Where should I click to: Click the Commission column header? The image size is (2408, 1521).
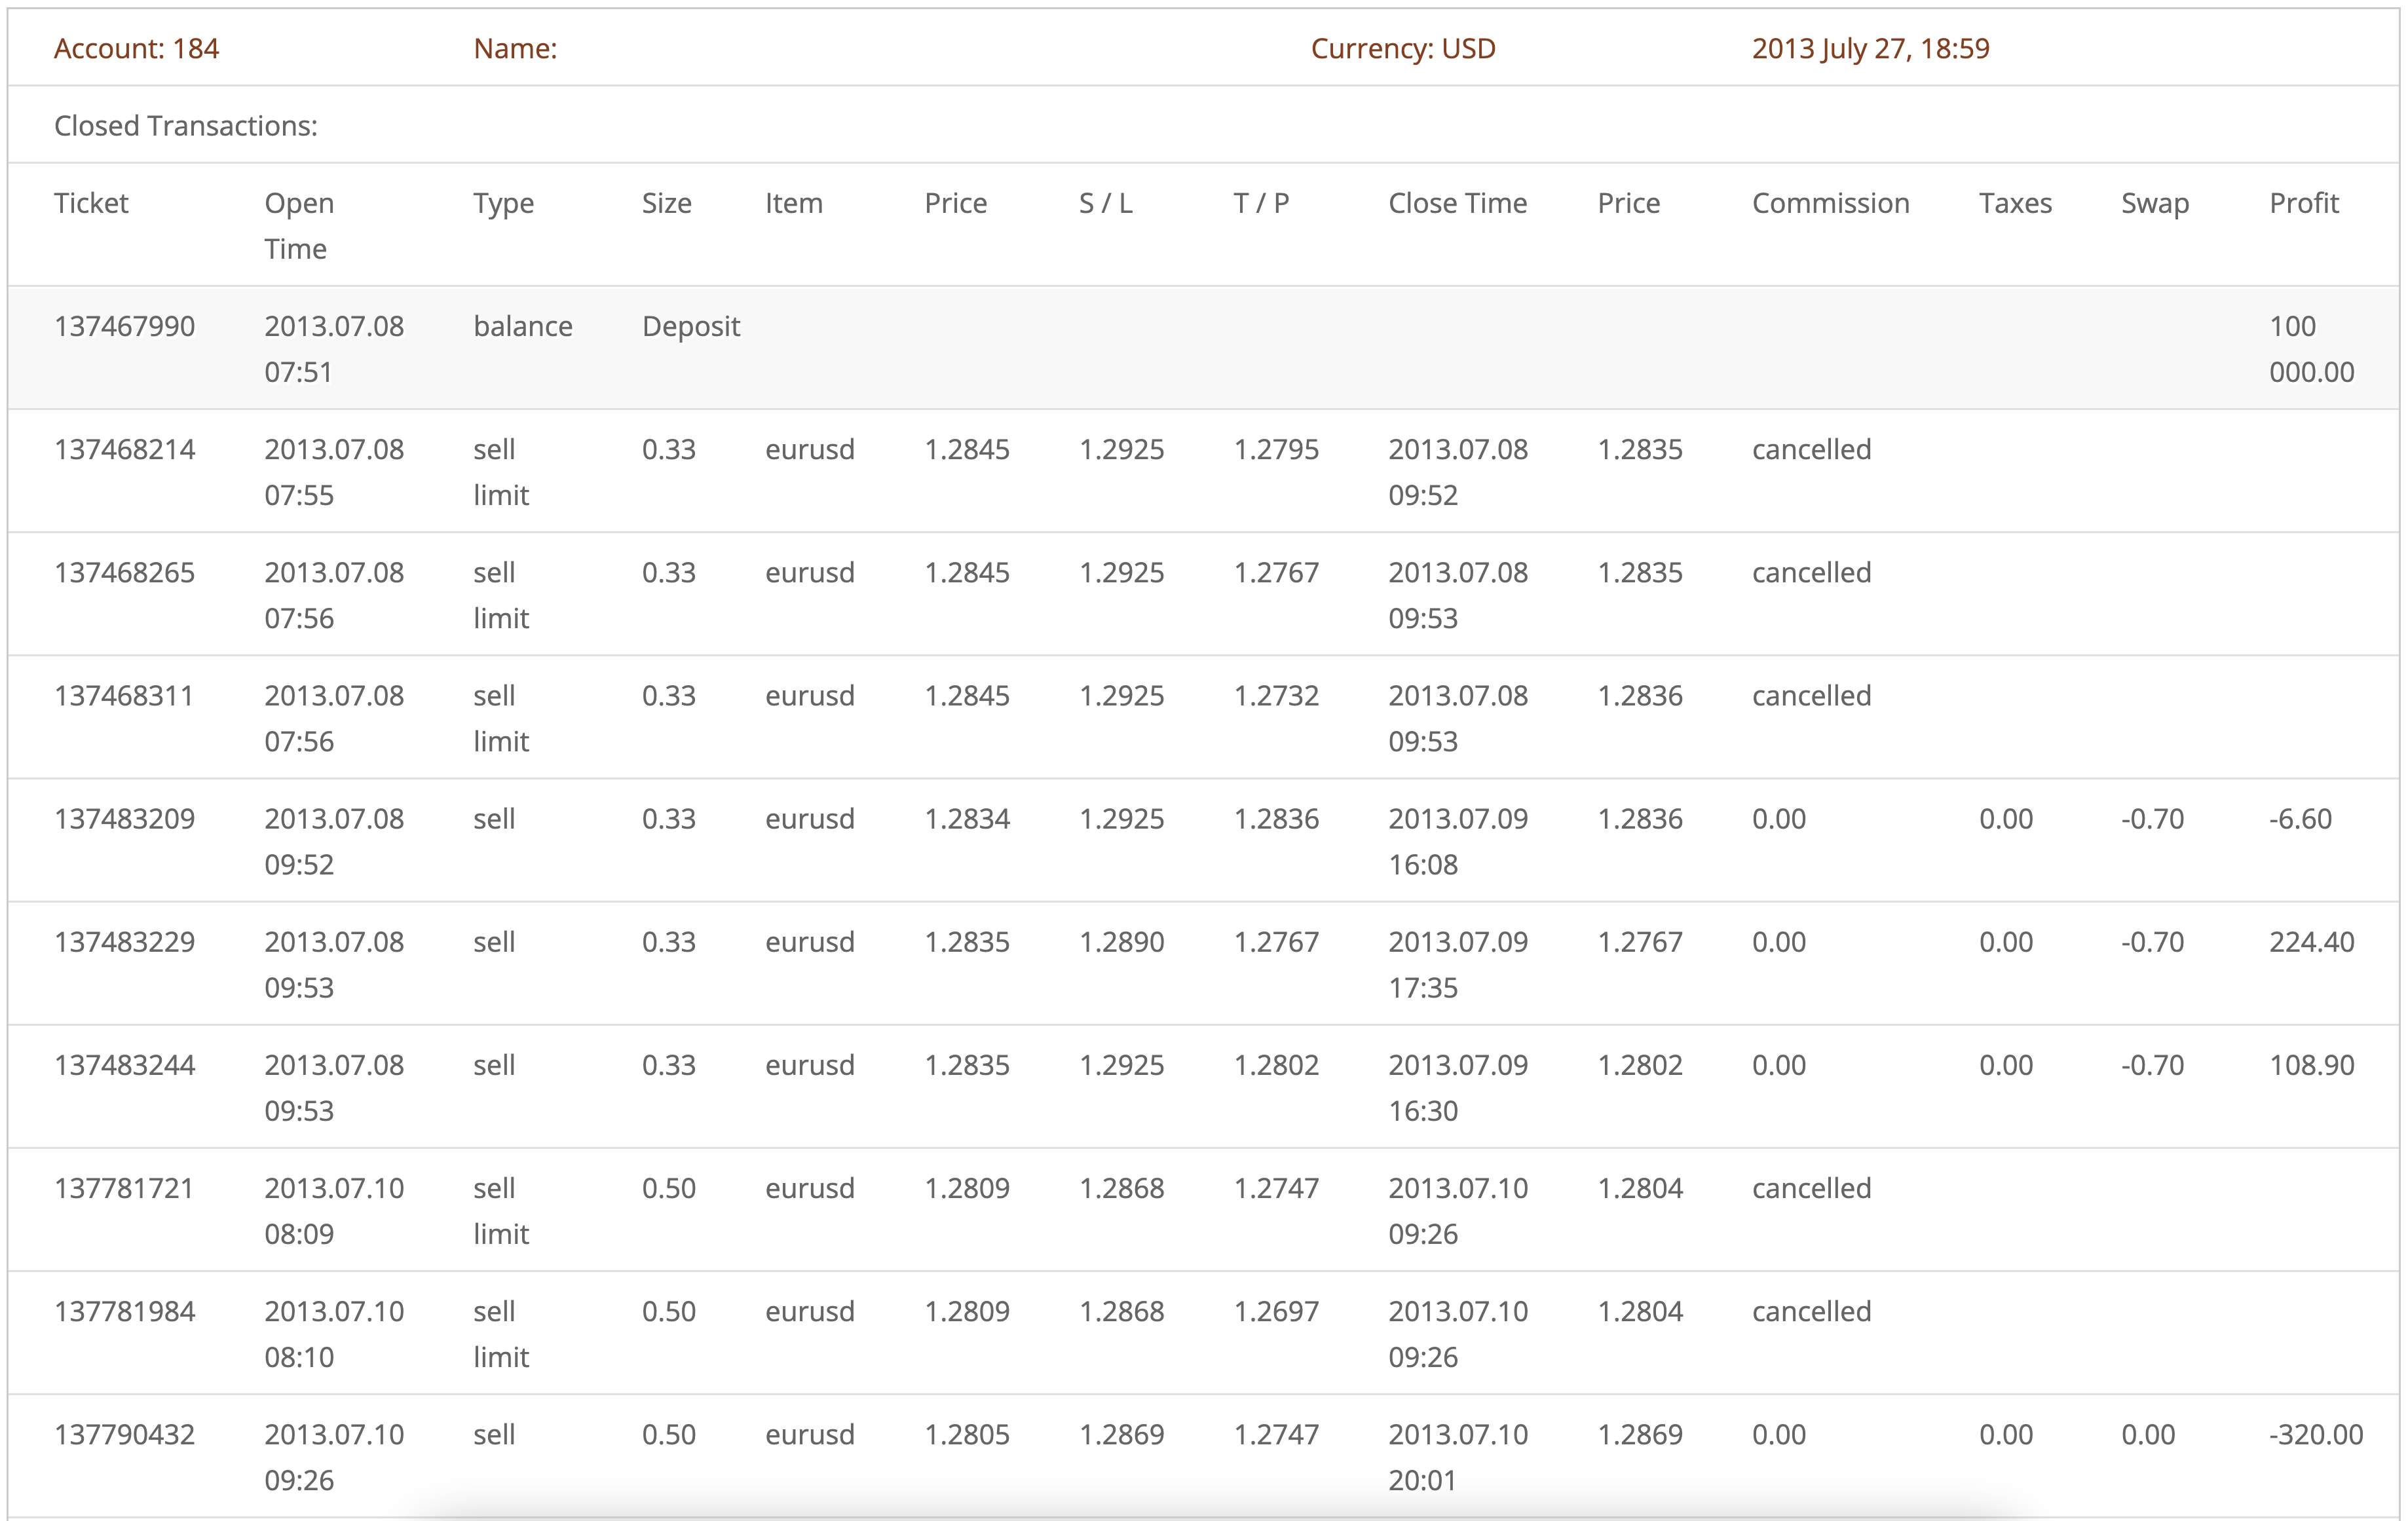pos(1830,203)
